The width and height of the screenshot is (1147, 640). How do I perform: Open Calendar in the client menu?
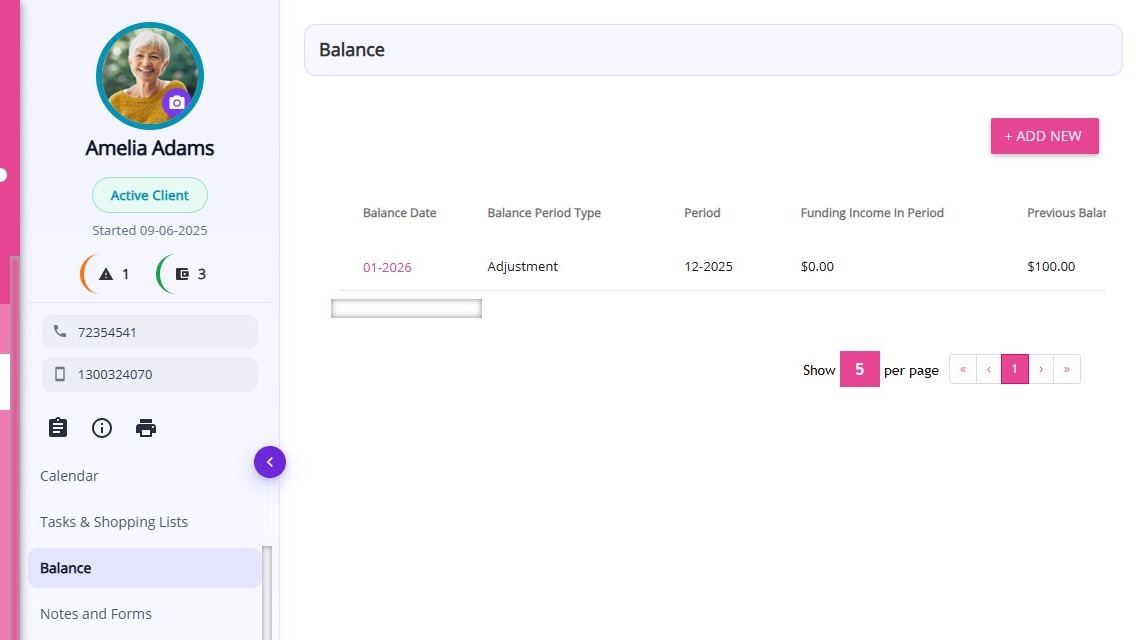click(69, 476)
